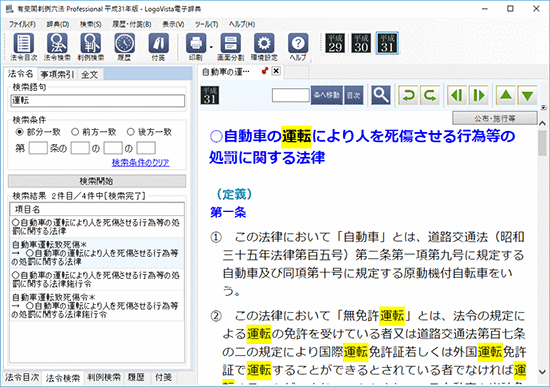Select result 自動車運転致死傷＊

(x=97, y=253)
